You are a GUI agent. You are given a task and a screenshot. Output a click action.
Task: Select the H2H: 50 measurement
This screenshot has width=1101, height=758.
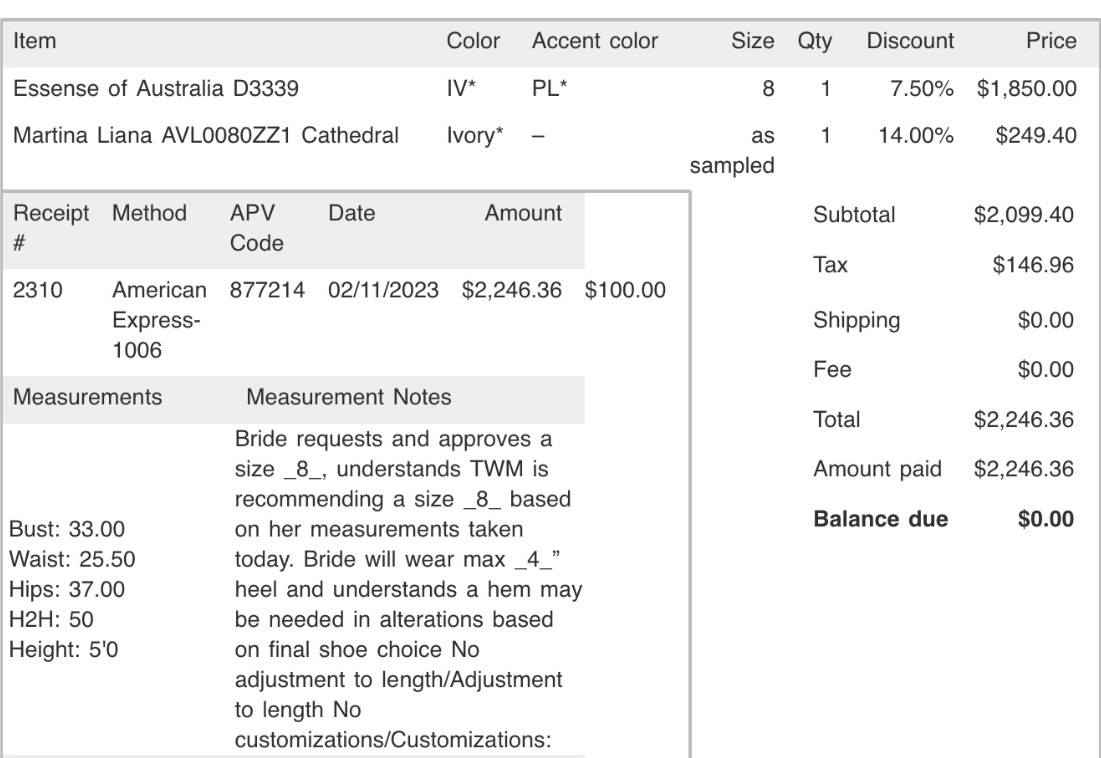tap(51, 619)
